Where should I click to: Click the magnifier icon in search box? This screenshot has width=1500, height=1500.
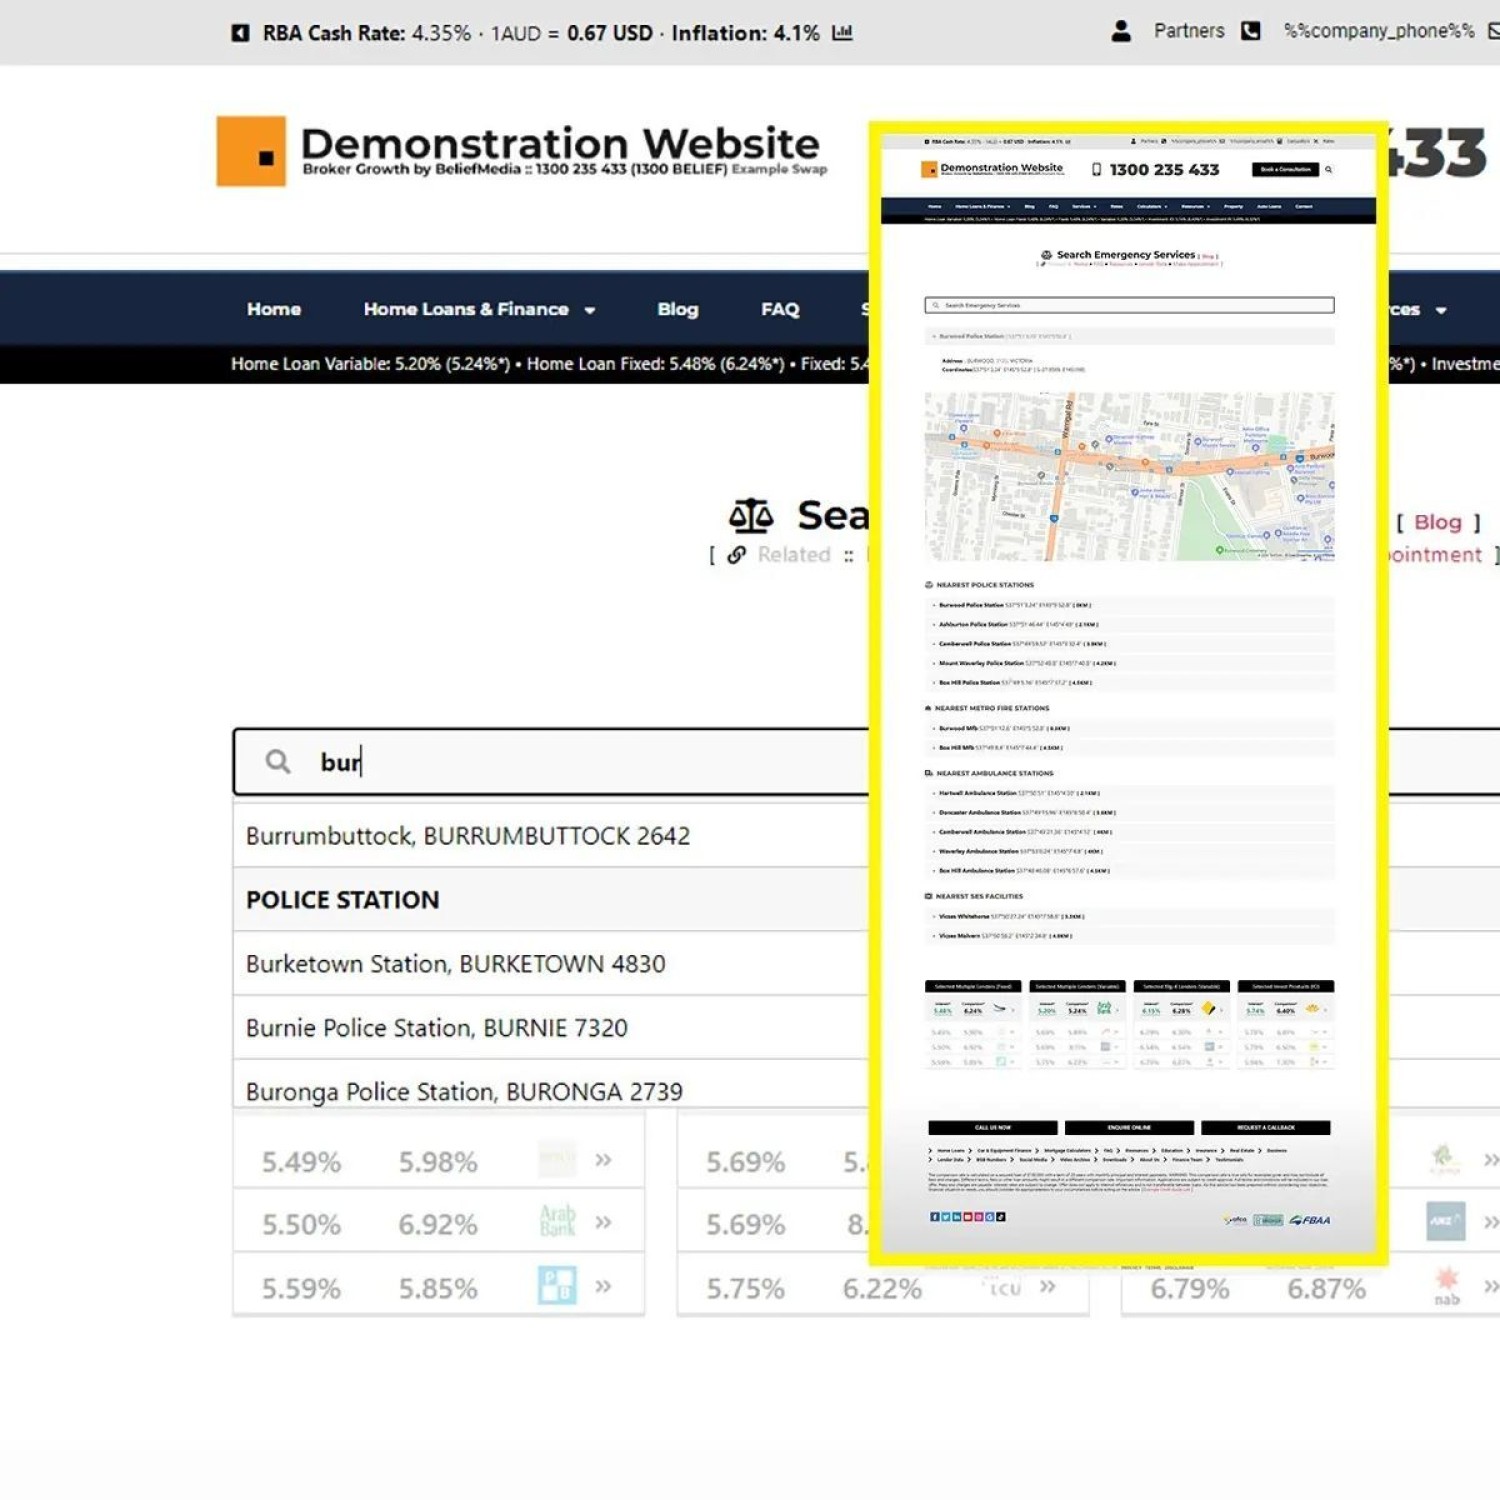click(x=278, y=762)
